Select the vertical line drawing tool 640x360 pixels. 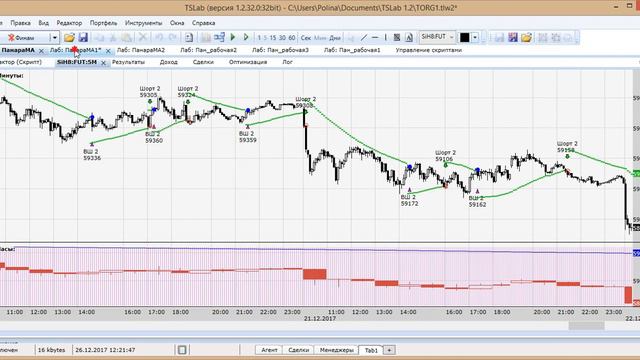point(385,38)
